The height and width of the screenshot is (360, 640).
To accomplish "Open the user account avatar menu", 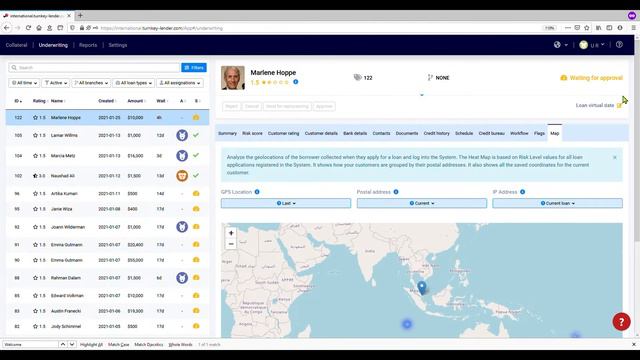I will [x=591, y=45].
